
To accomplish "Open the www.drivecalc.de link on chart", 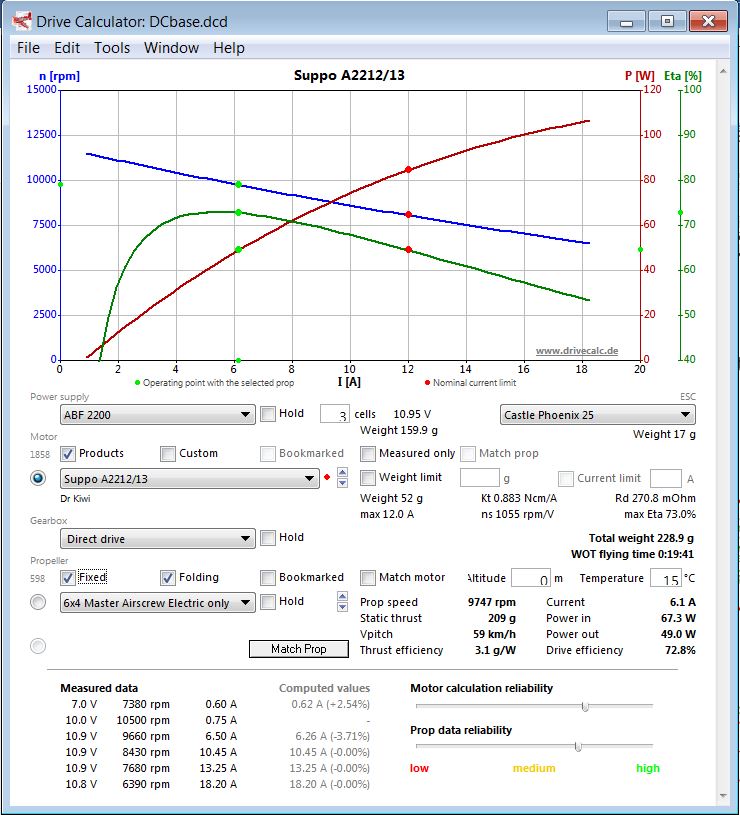I will tap(576, 351).
